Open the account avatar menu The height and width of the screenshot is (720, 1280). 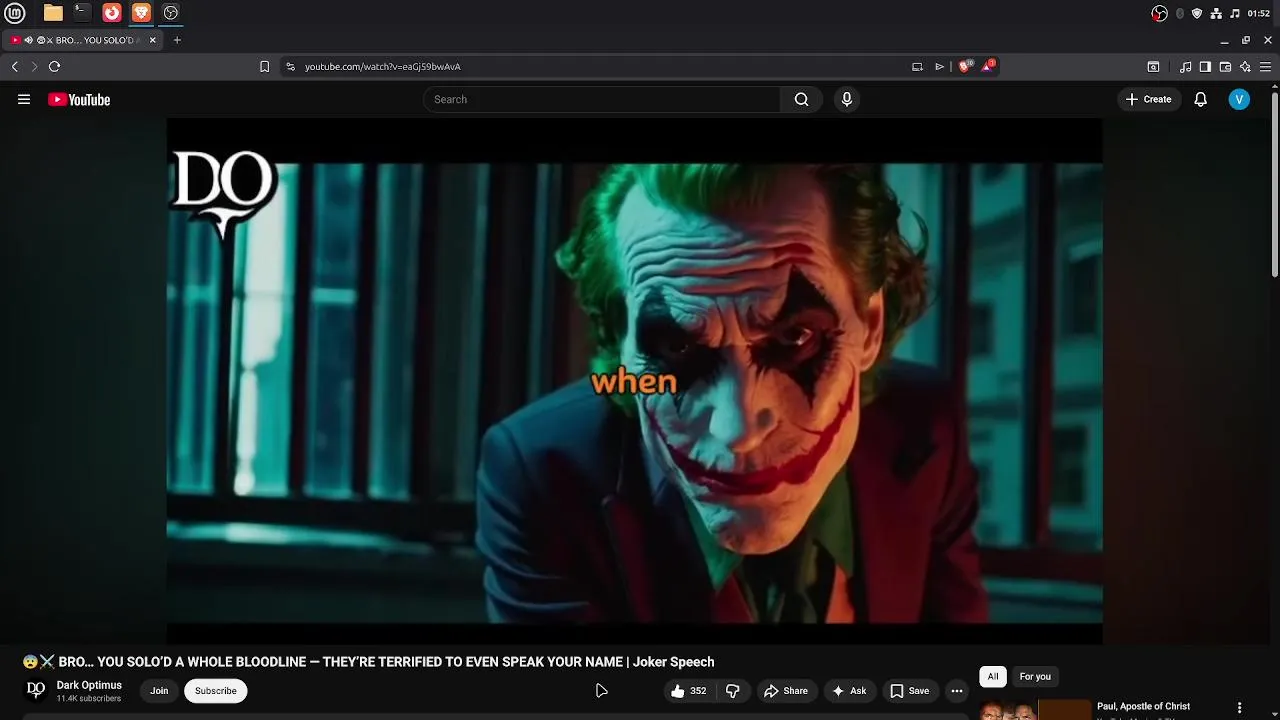[1239, 99]
